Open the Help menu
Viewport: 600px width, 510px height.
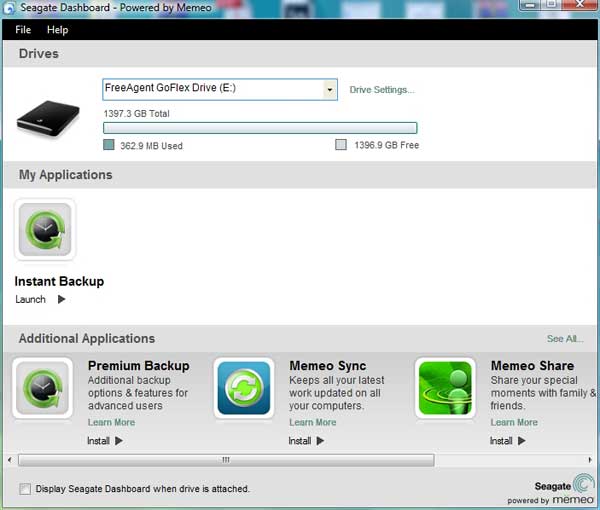57,29
